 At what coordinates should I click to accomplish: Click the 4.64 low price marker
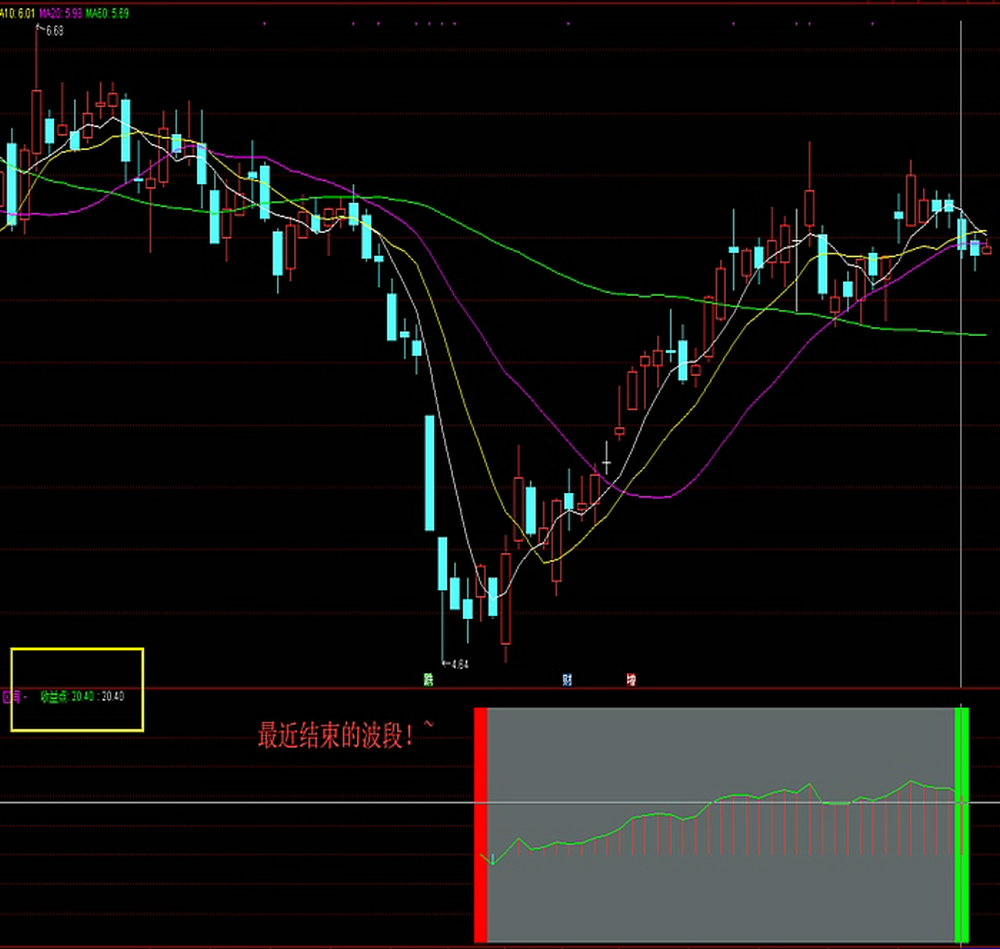(x=459, y=664)
